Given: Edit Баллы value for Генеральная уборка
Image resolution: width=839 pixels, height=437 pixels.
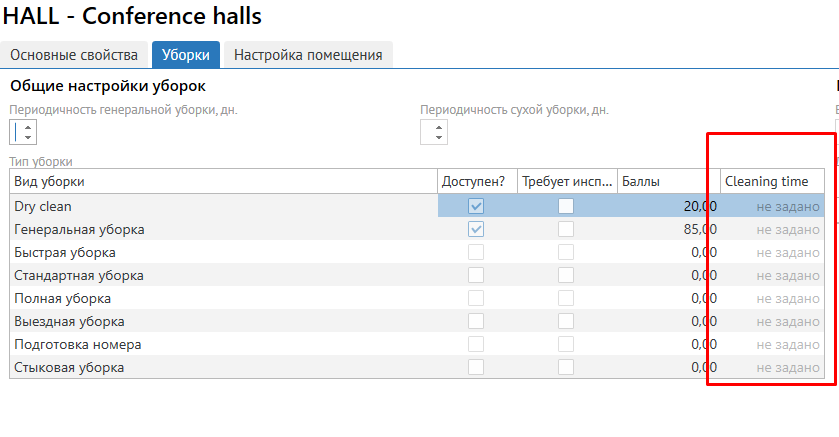Looking at the screenshot, I should 668,229.
